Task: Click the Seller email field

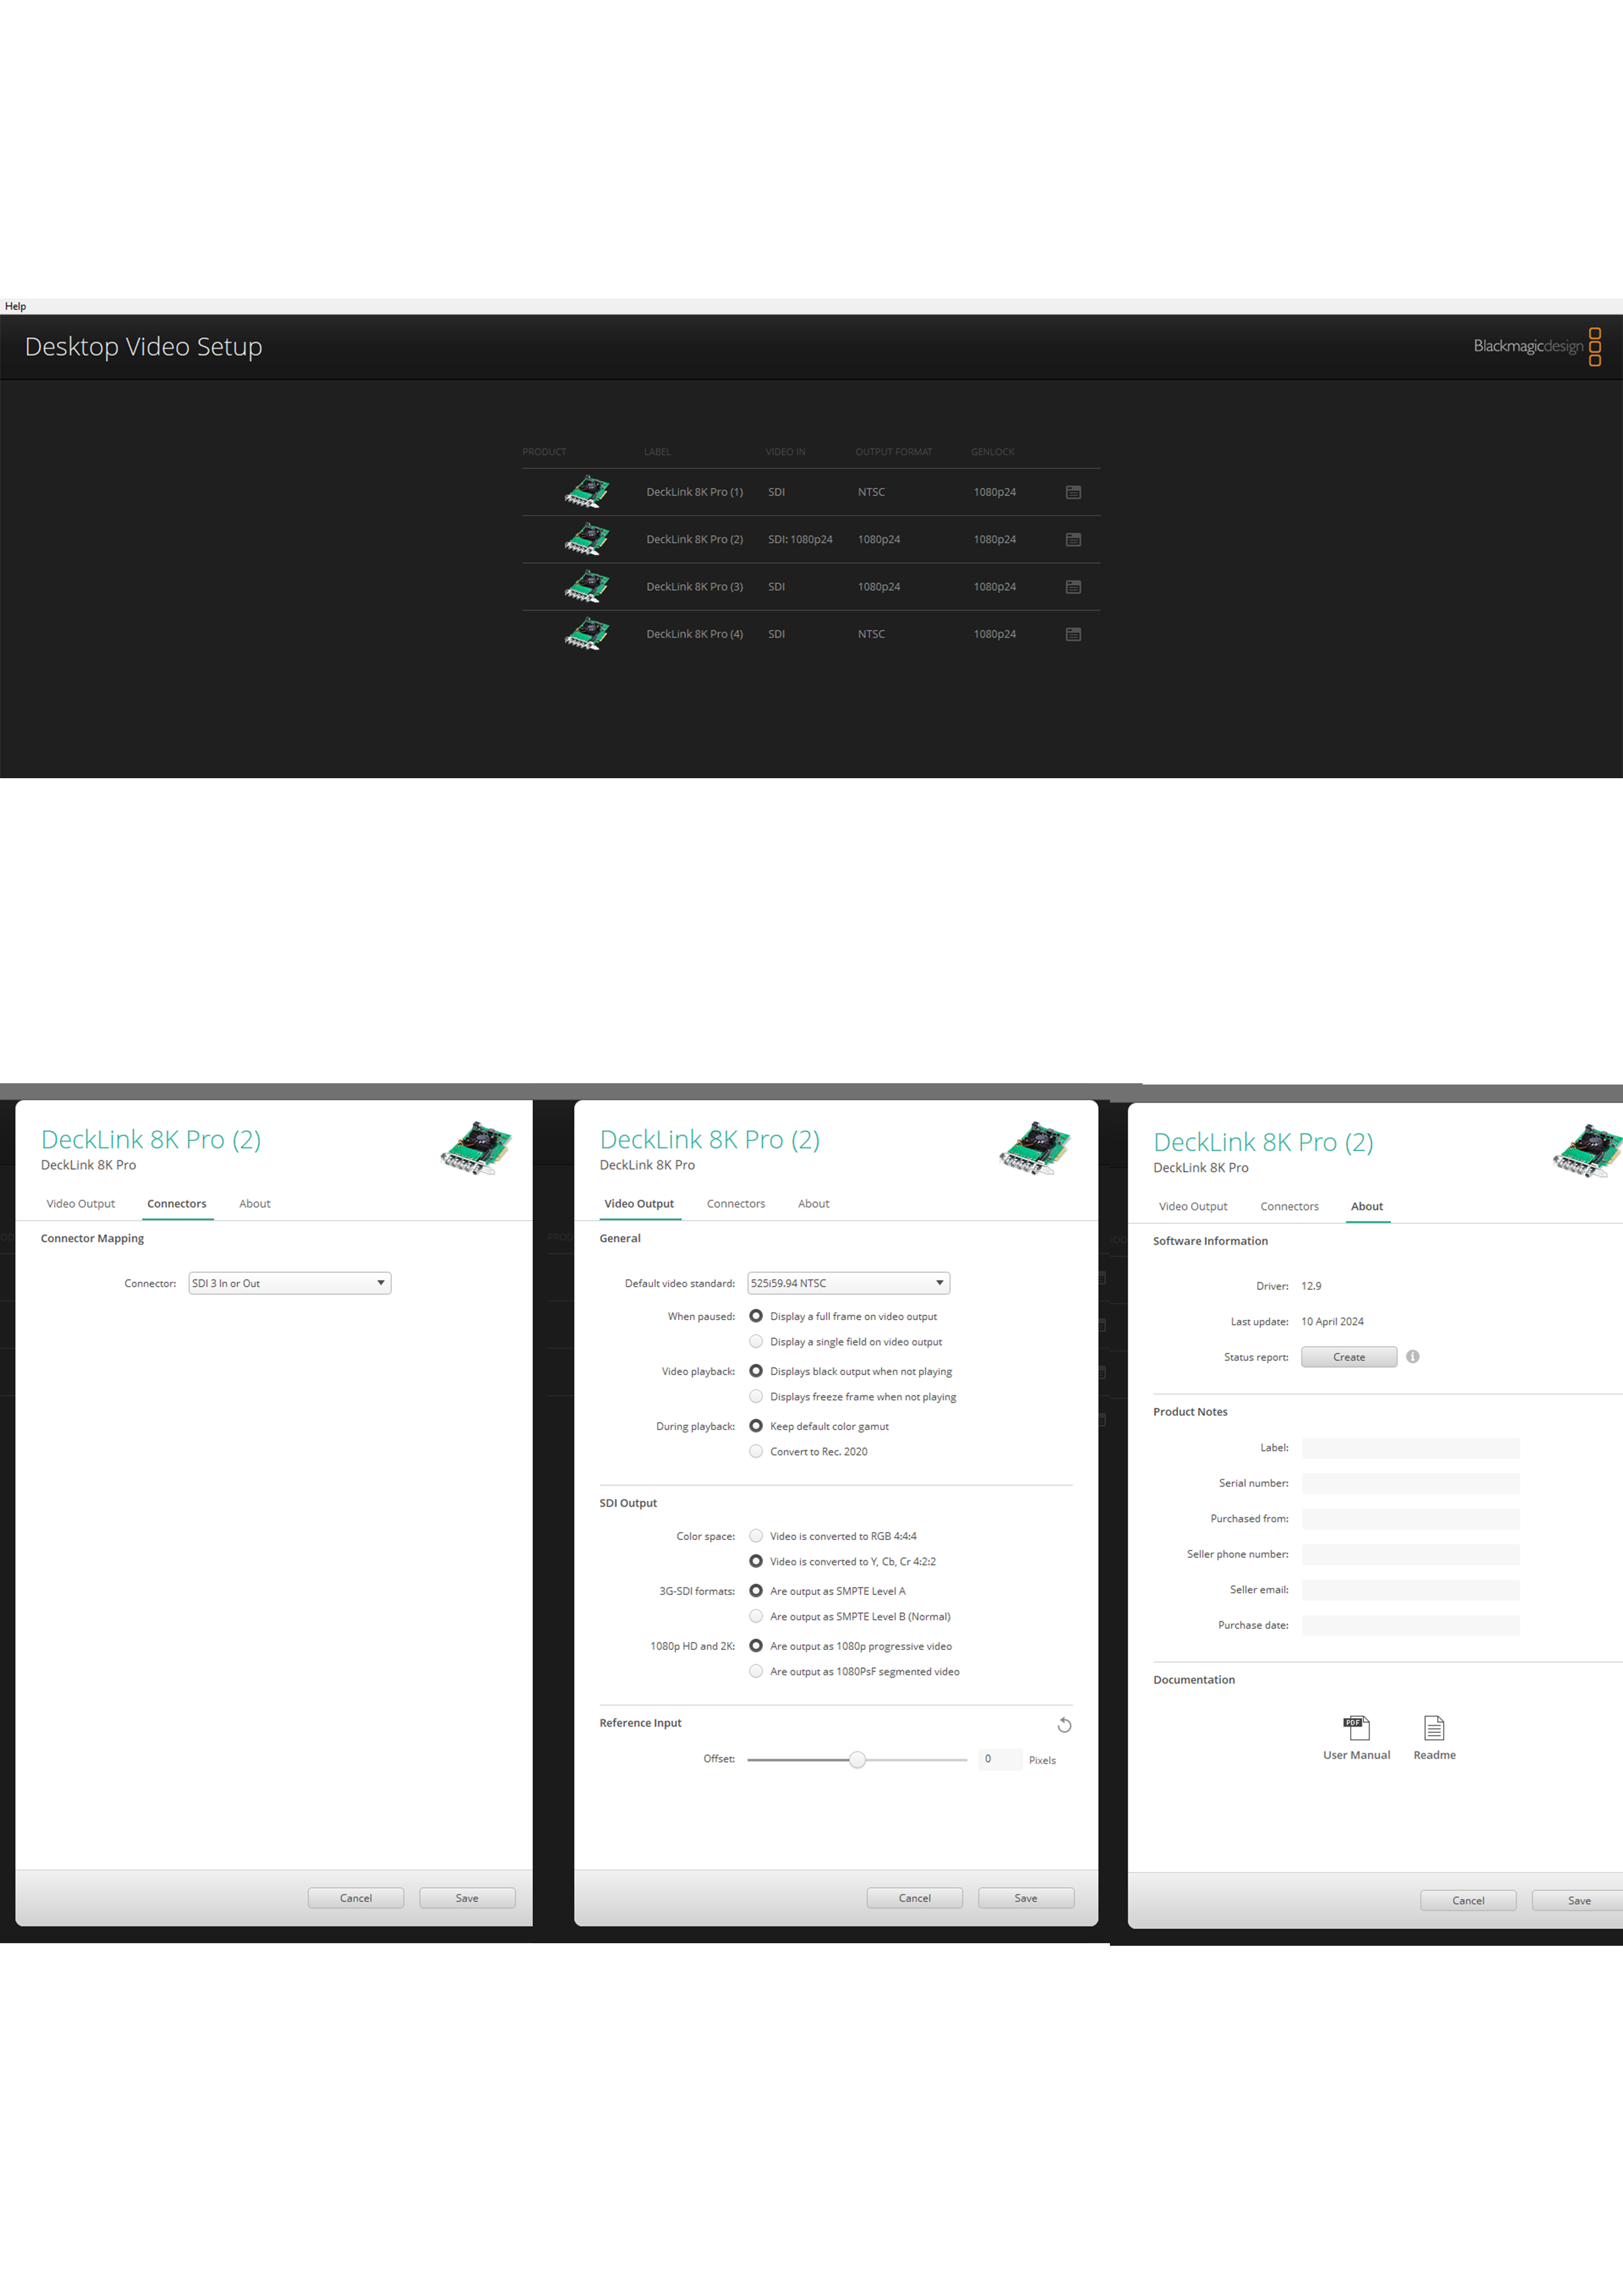Action: [1410, 1590]
